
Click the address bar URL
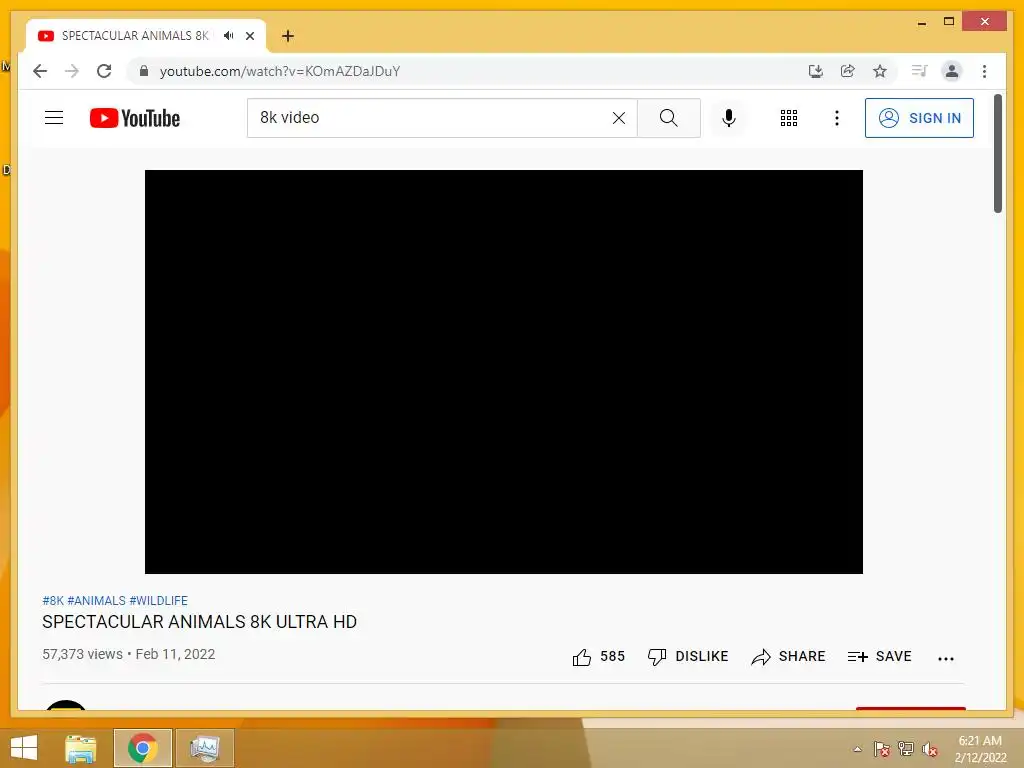(x=280, y=71)
